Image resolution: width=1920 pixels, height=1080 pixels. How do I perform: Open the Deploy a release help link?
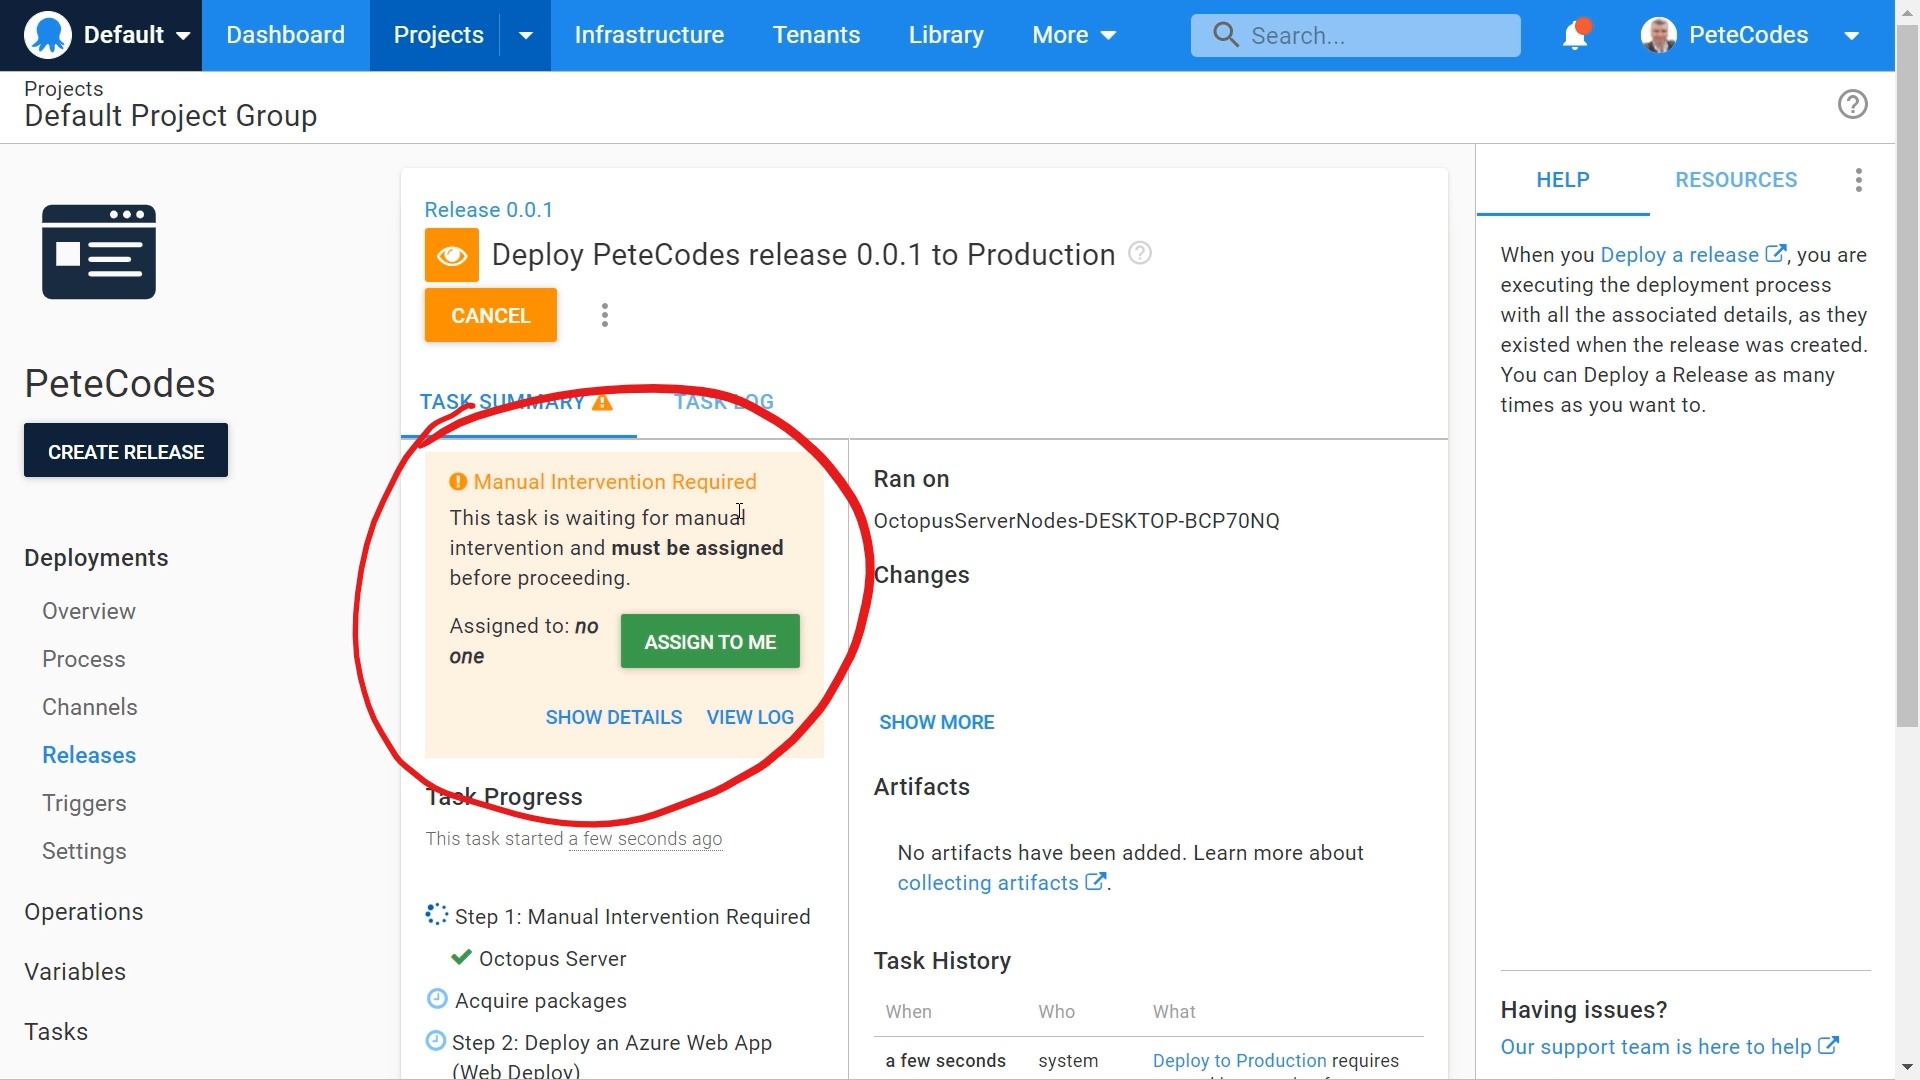pos(1692,255)
